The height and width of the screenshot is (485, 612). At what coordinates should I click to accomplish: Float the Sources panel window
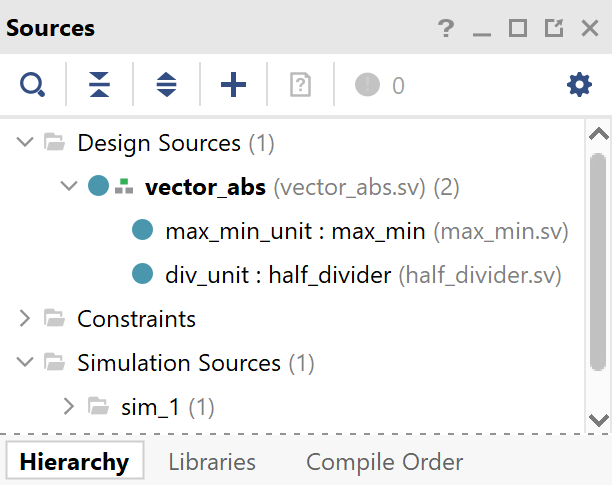pos(553,28)
